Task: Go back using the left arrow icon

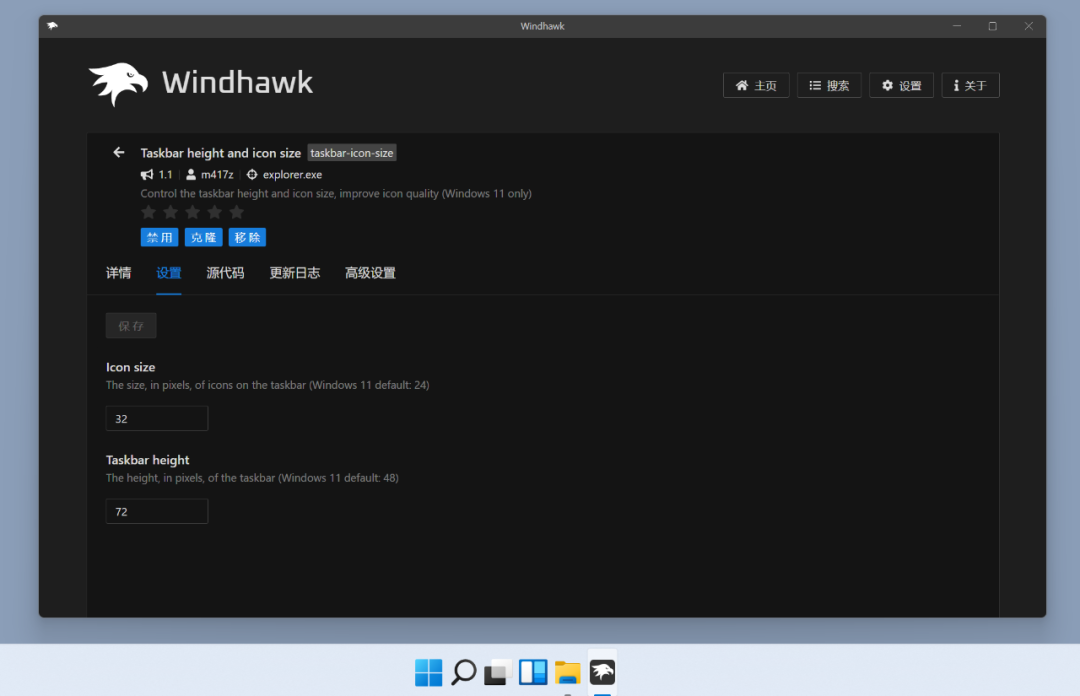Action: click(118, 152)
